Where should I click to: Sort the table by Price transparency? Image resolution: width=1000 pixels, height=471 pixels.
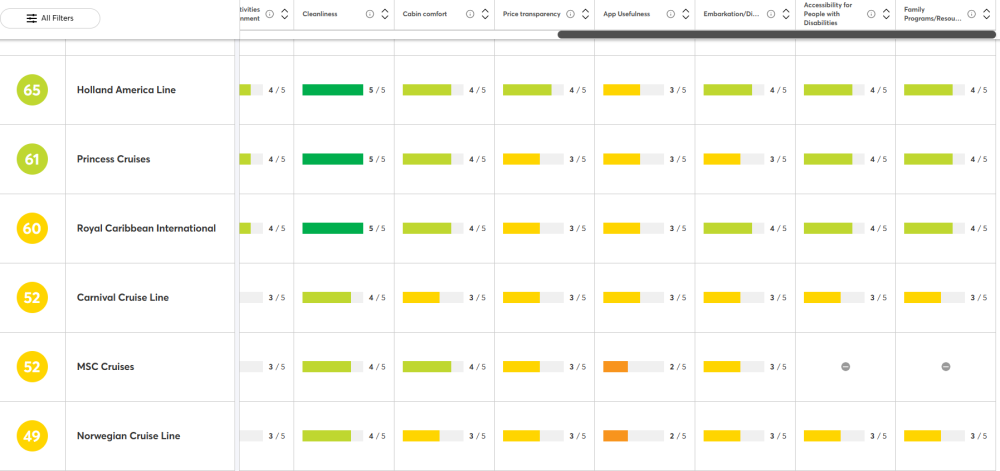click(585, 14)
